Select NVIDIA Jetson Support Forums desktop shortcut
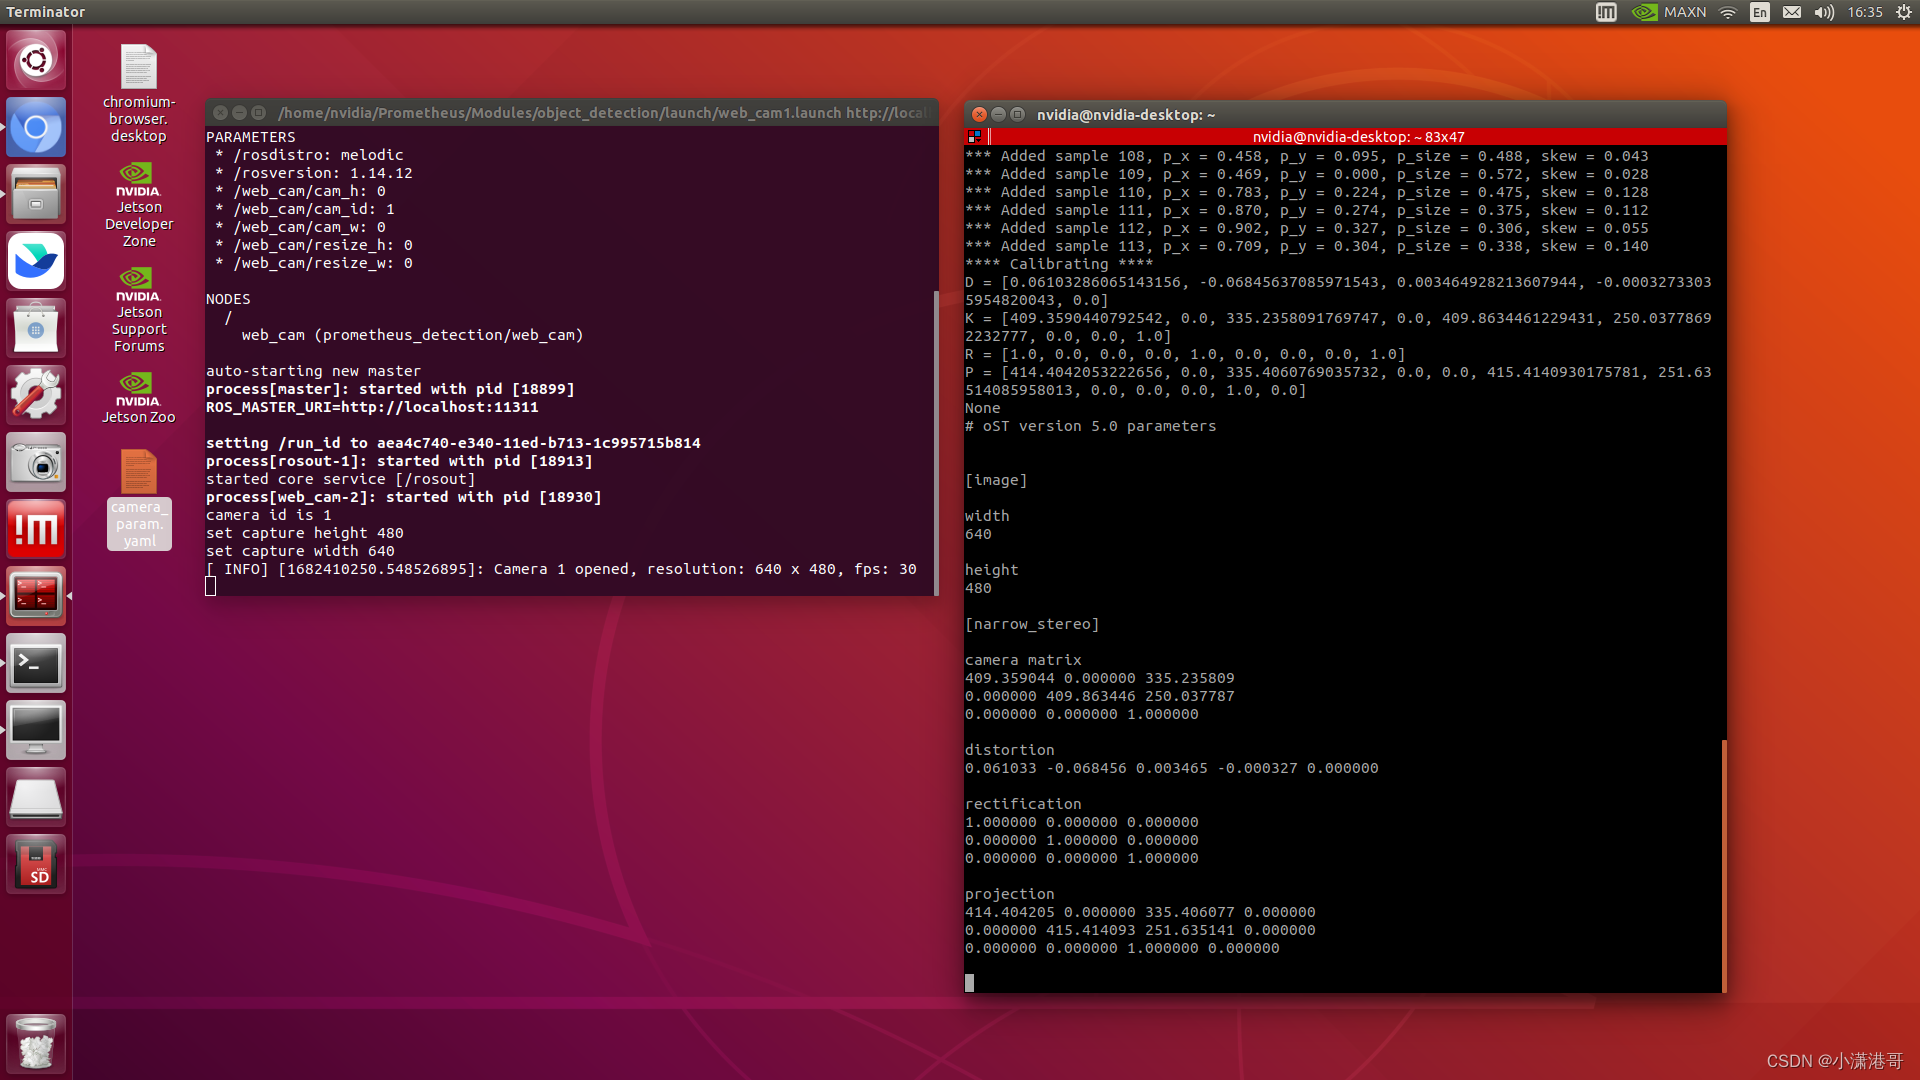 (139, 310)
